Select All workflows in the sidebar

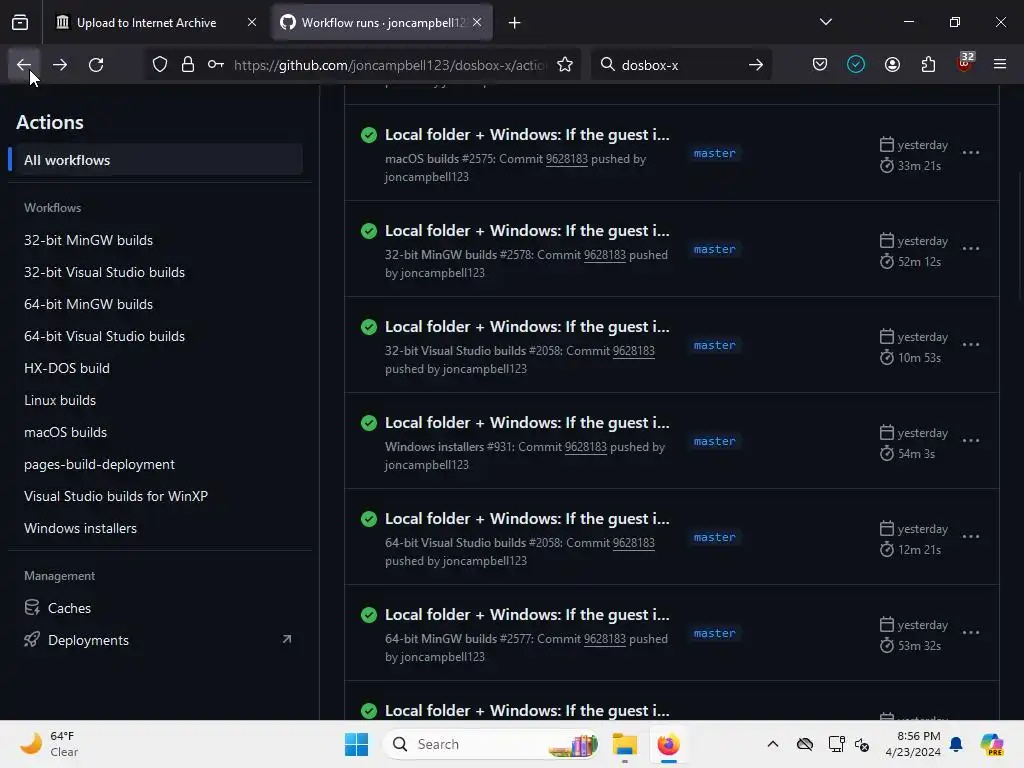click(x=155, y=160)
